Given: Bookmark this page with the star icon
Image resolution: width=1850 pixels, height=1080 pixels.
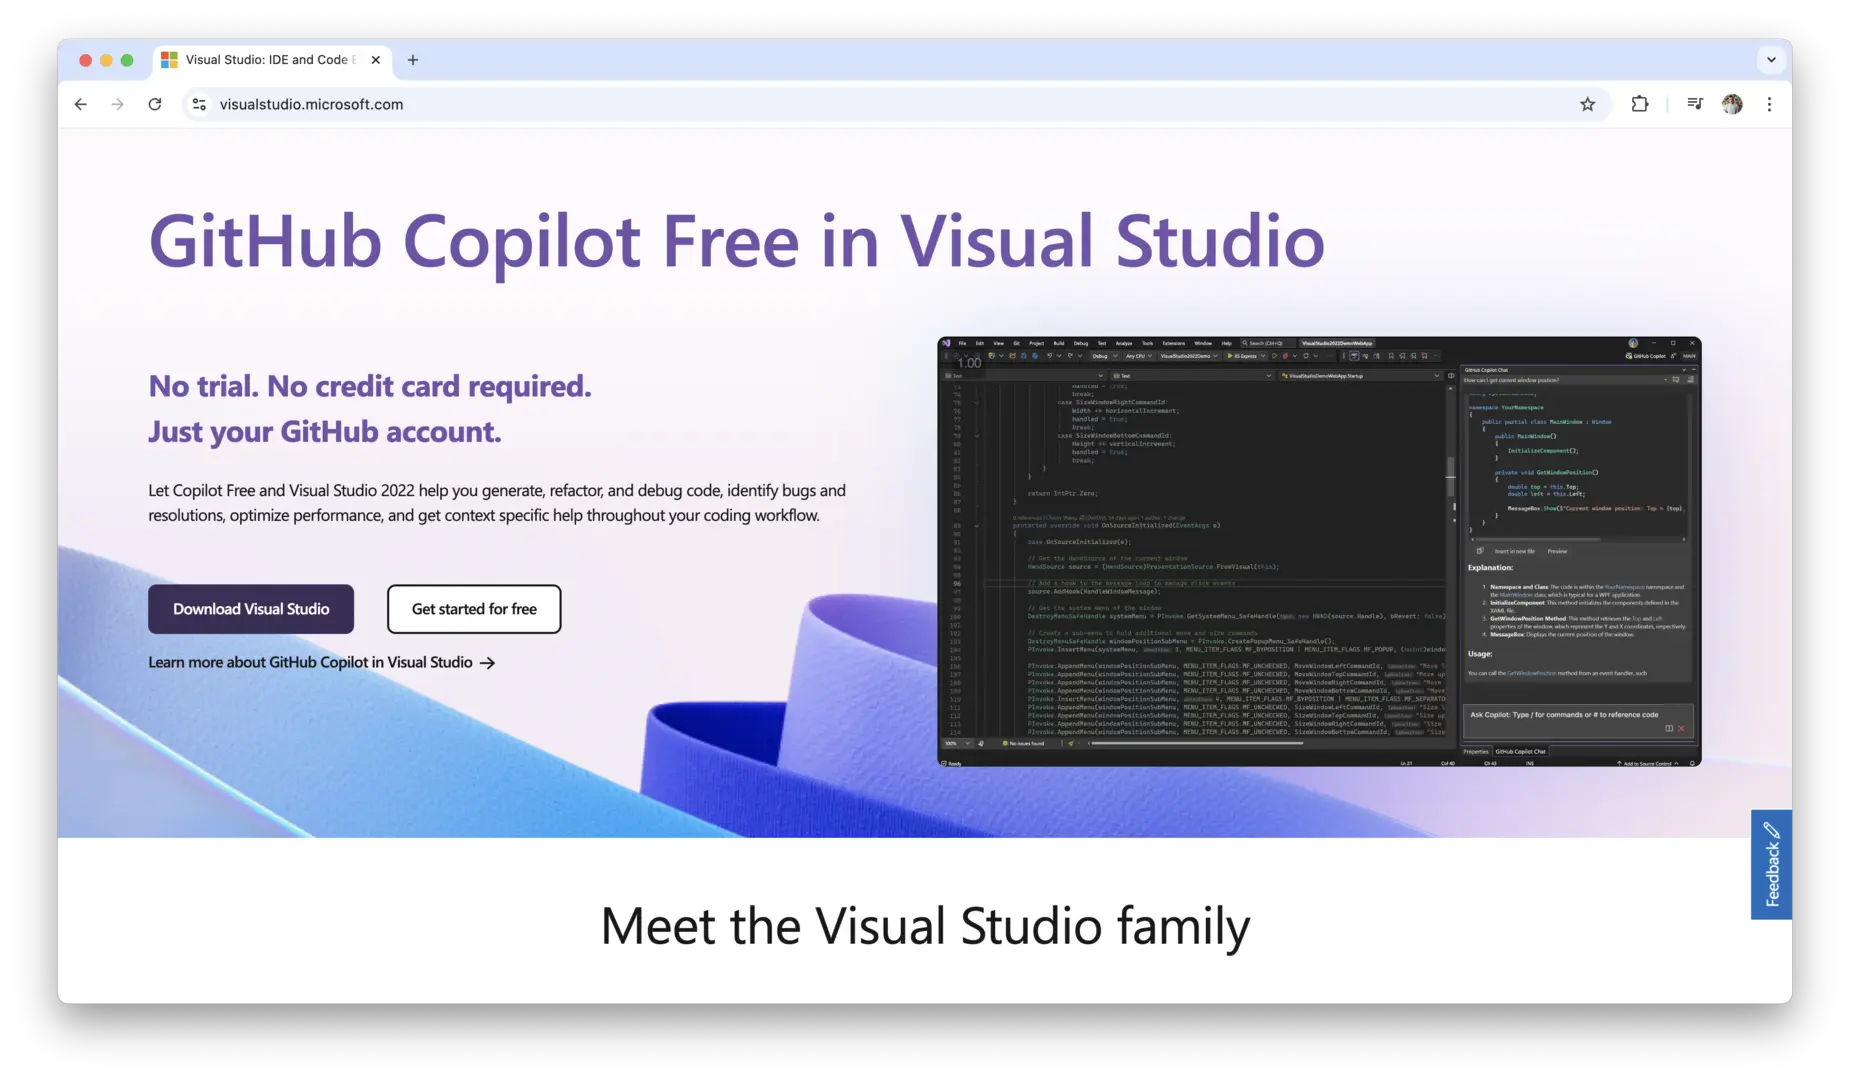Looking at the screenshot, I should coord(1587,104).
